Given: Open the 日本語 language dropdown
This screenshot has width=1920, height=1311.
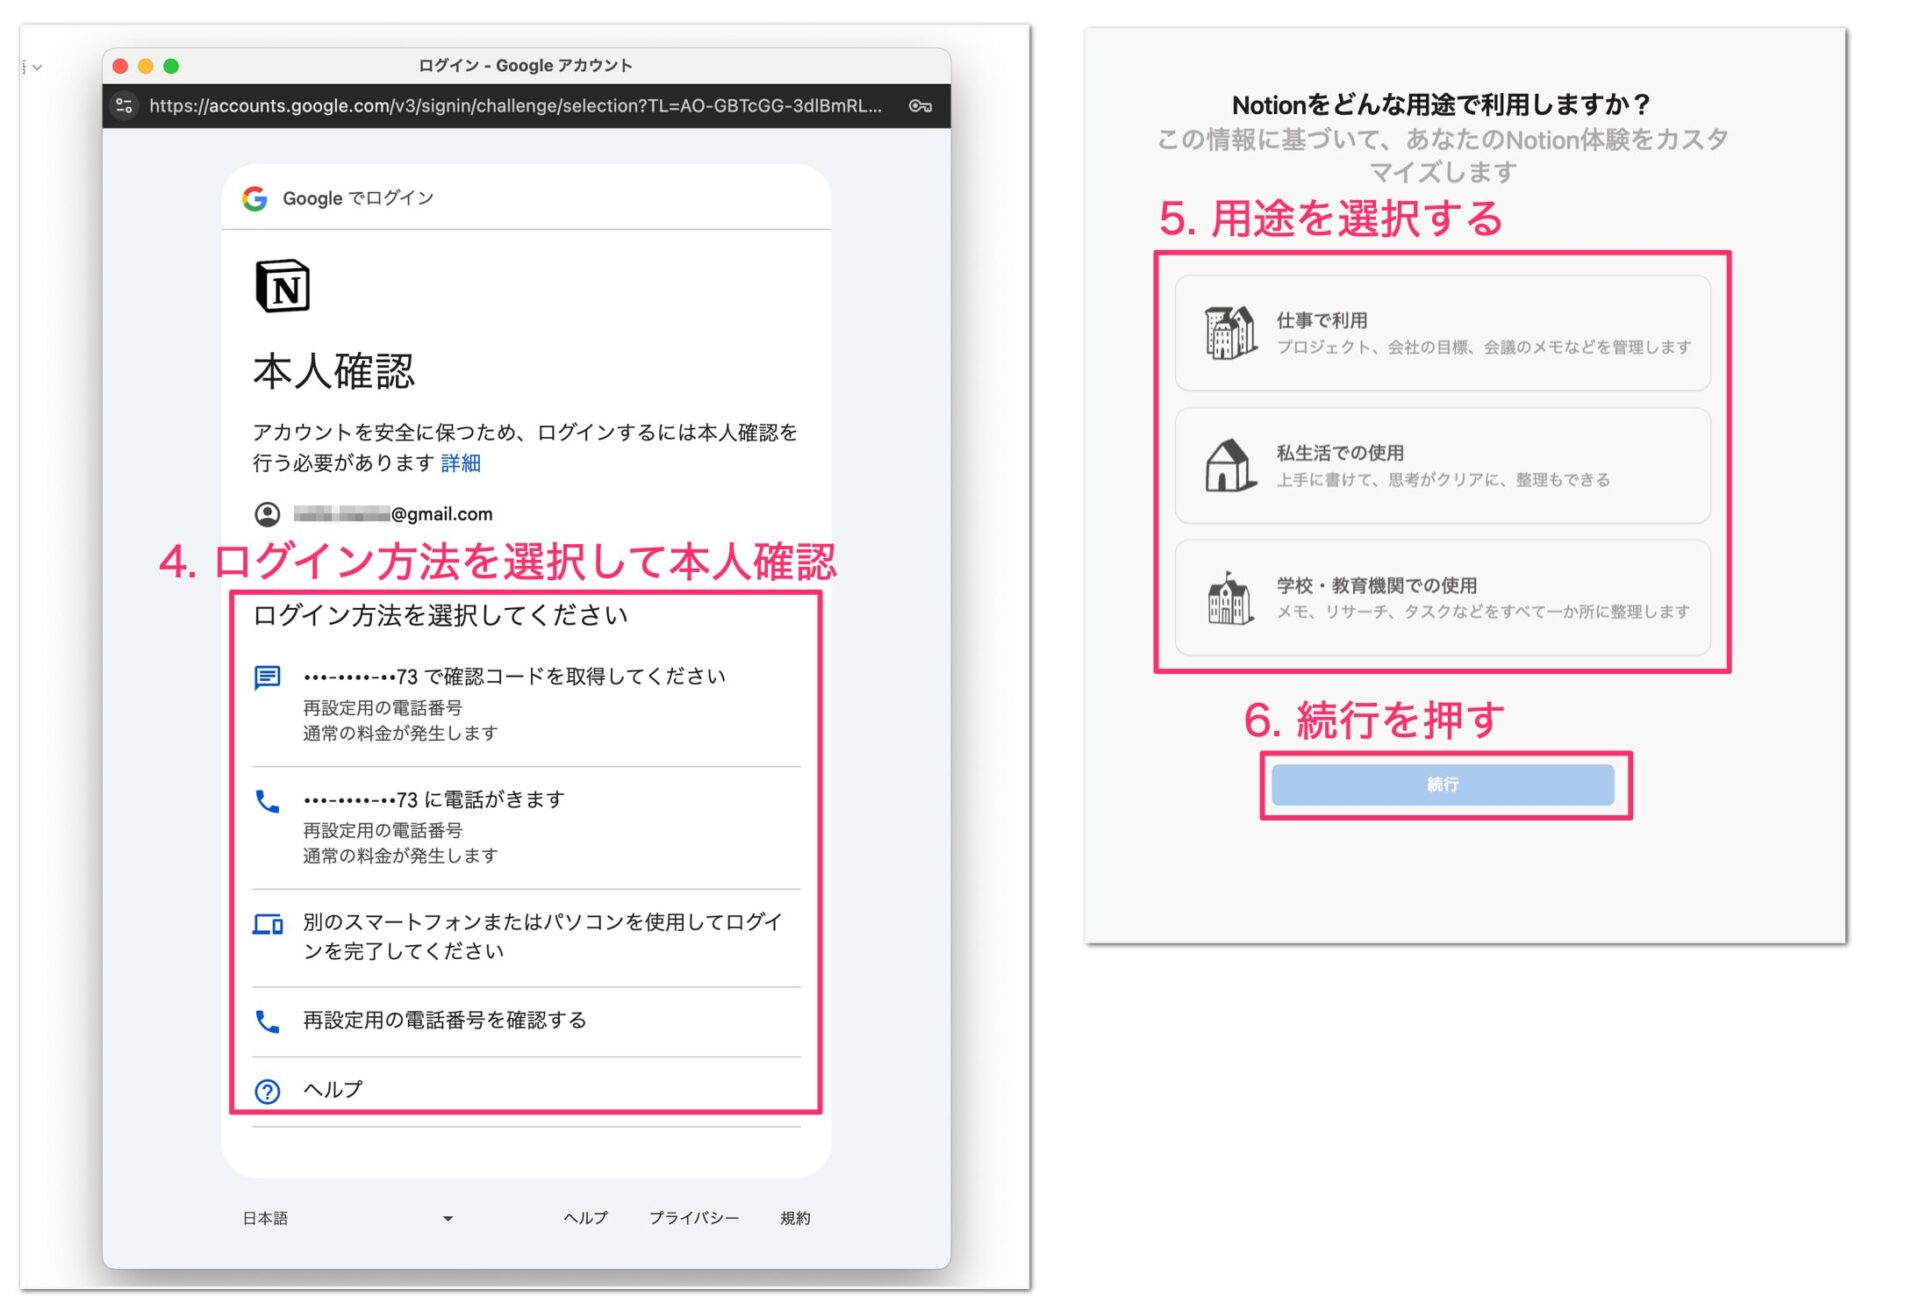Looking at the screenshot, I should pos(350,1218).
